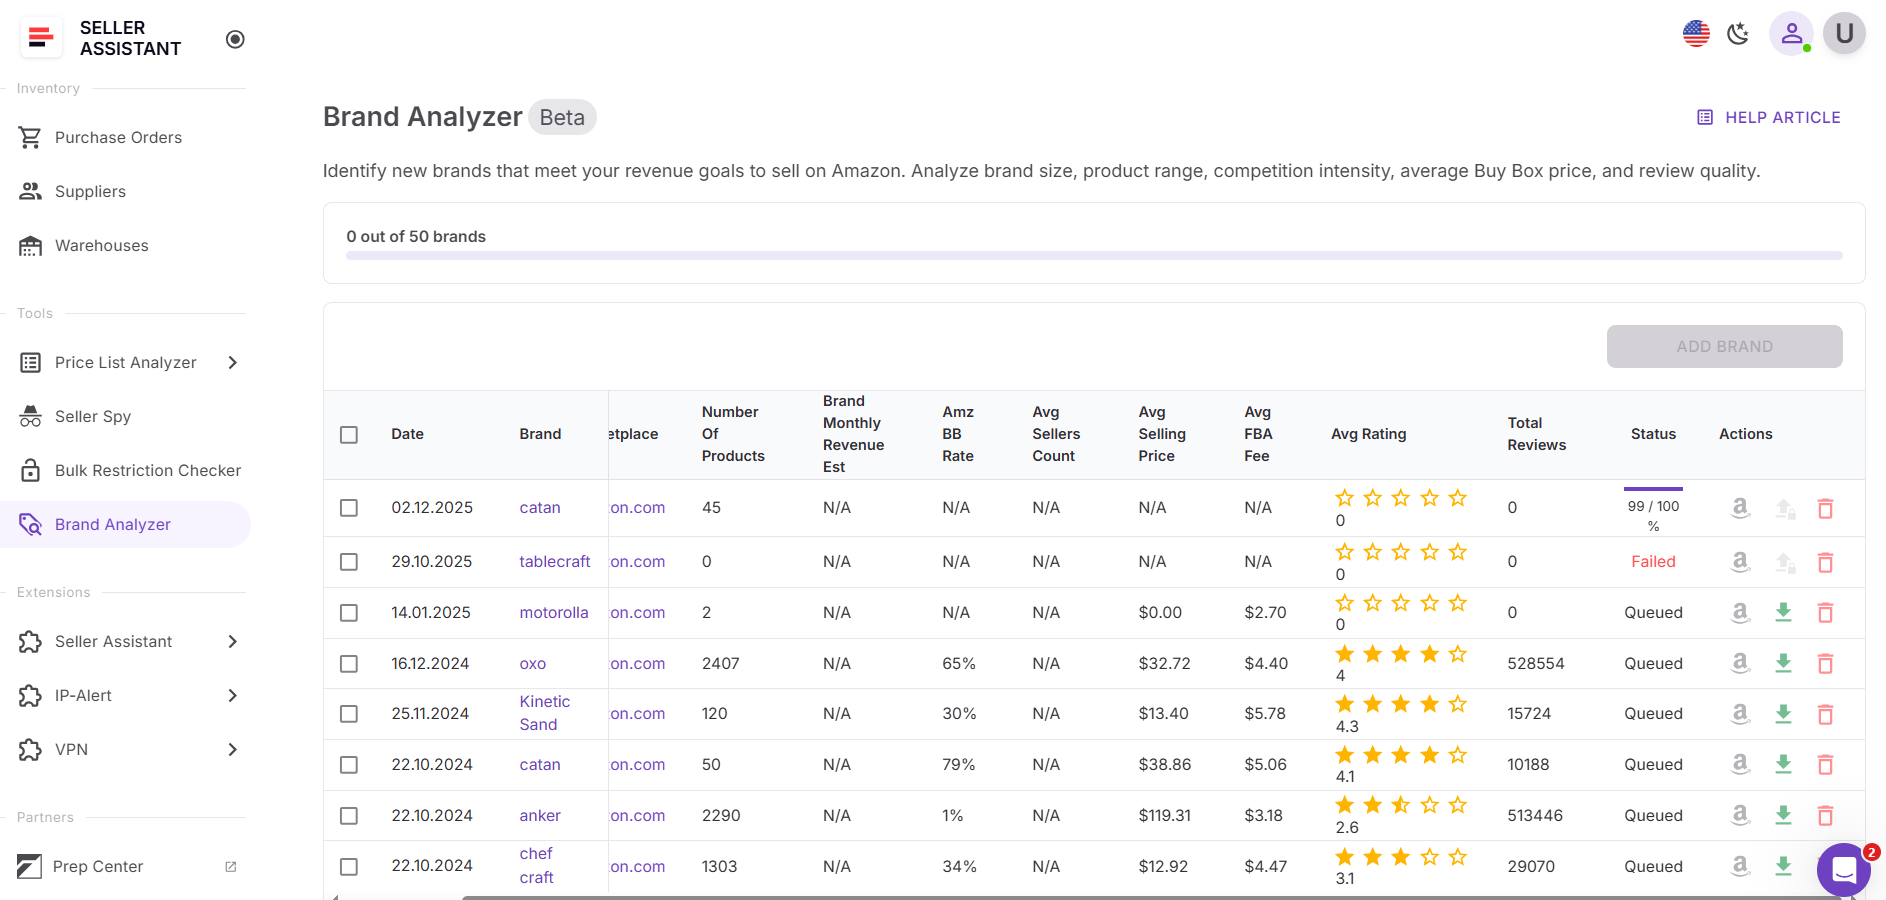The width and height of the screenshot is (1886, 900).
Task: Open the US flag marketplace selector
Action: [1696, 33]
